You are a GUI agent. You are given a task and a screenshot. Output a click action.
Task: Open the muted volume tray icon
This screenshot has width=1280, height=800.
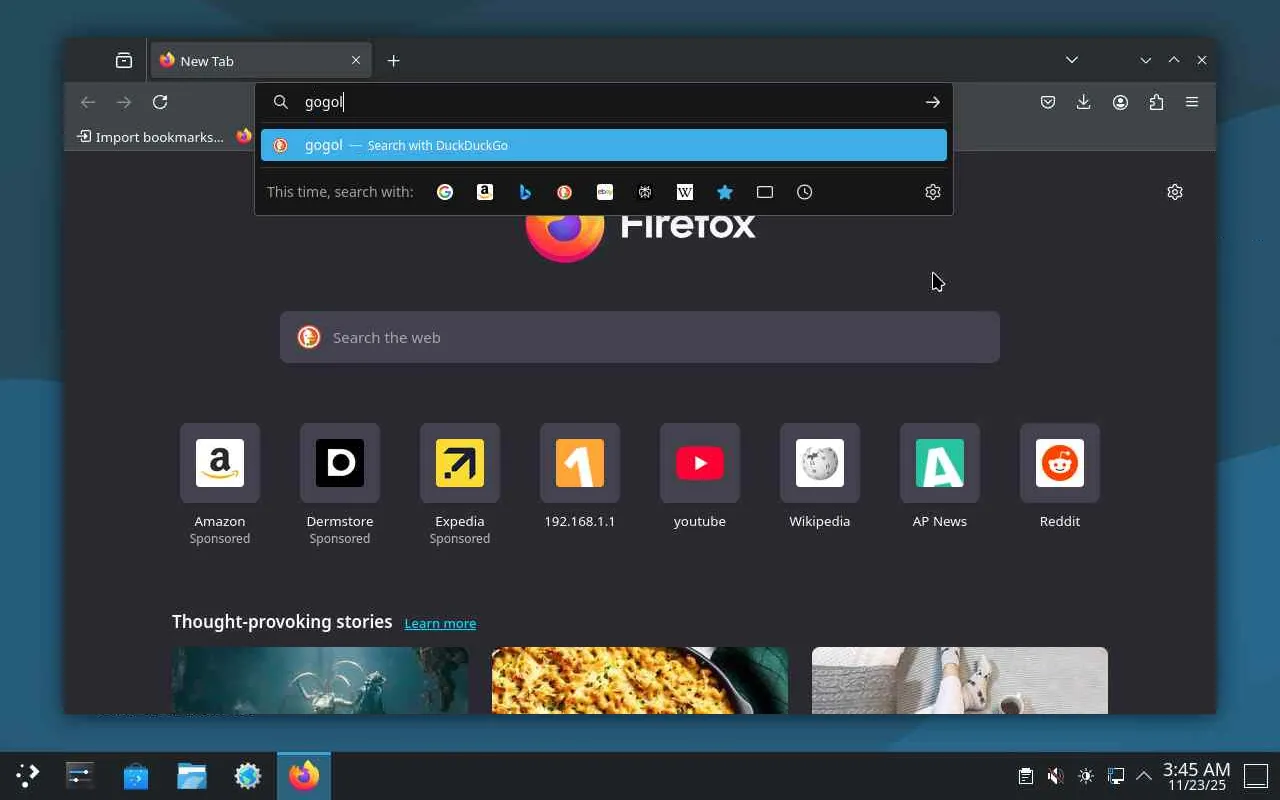[x=1055, y=775]
